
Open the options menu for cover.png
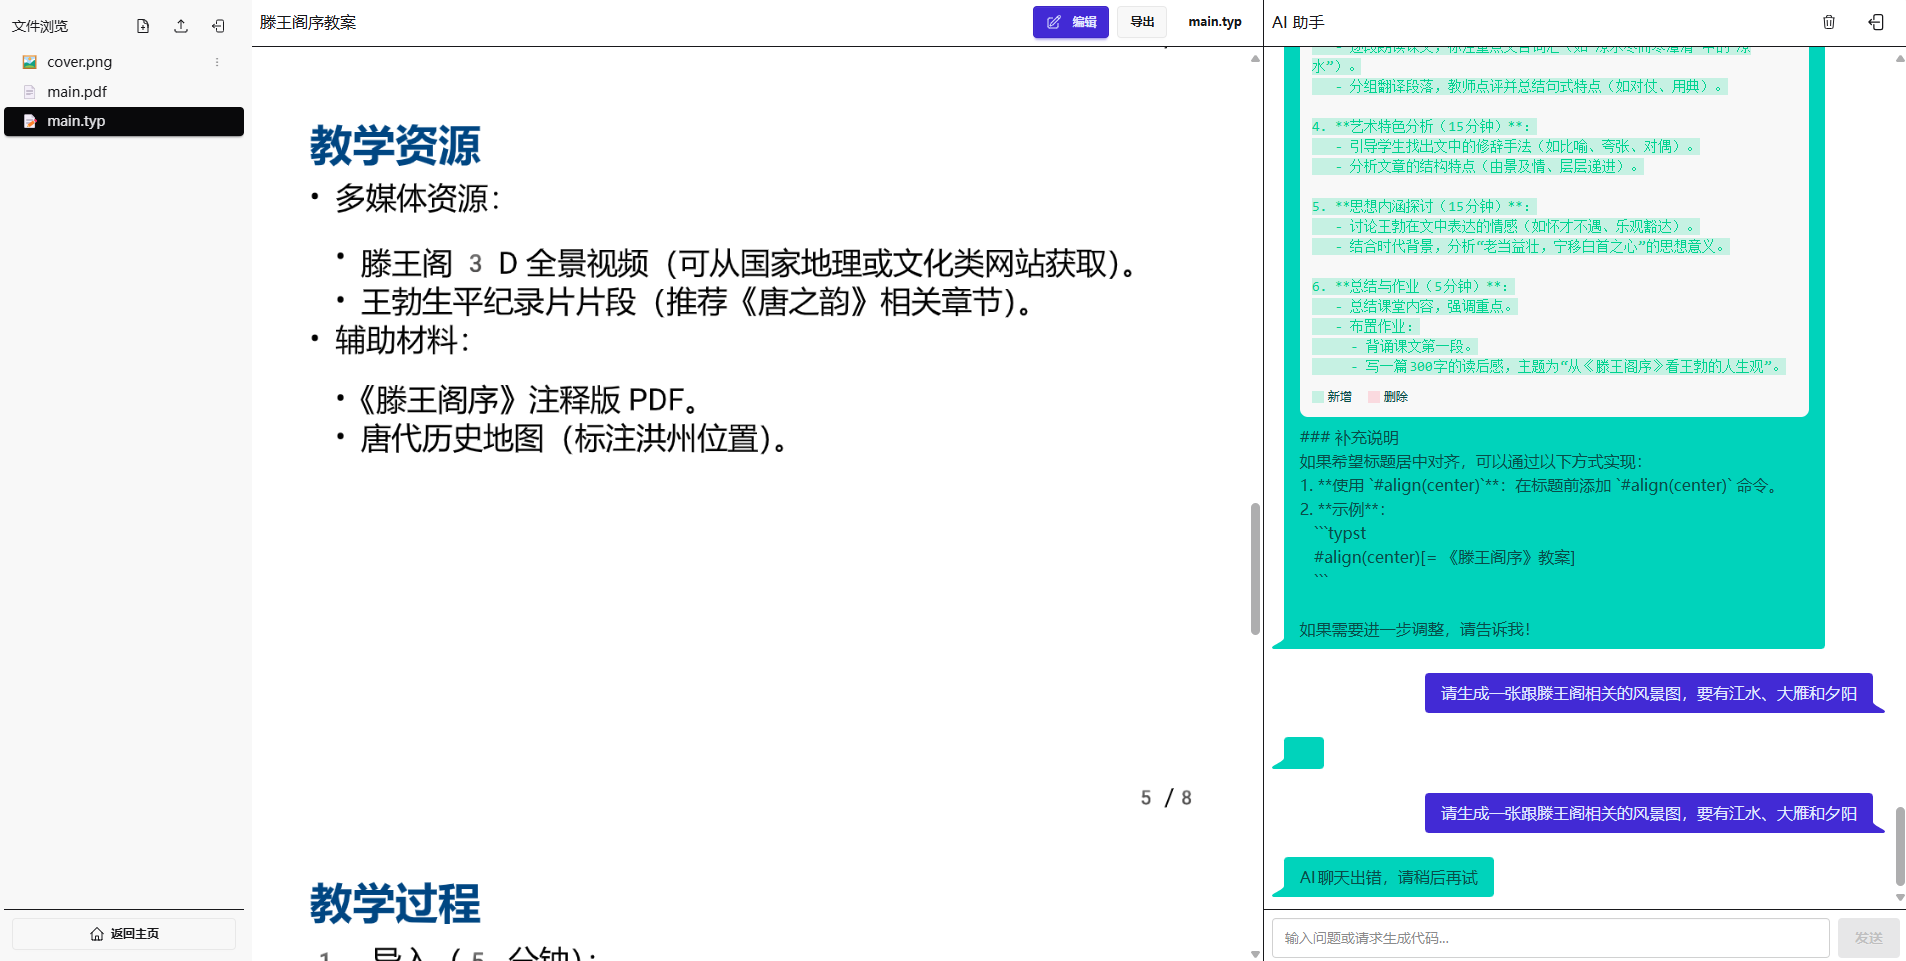[x=215, y=61]
